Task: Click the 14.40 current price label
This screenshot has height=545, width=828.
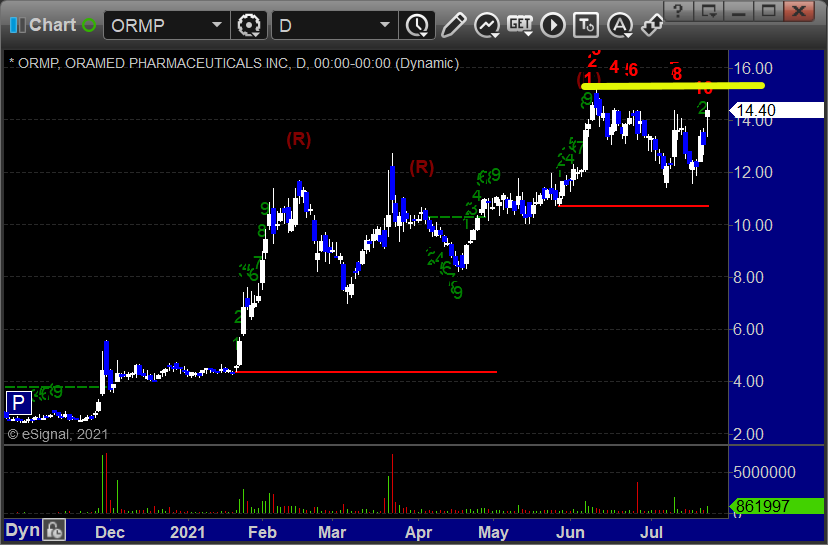Action: tap(776, 110)
